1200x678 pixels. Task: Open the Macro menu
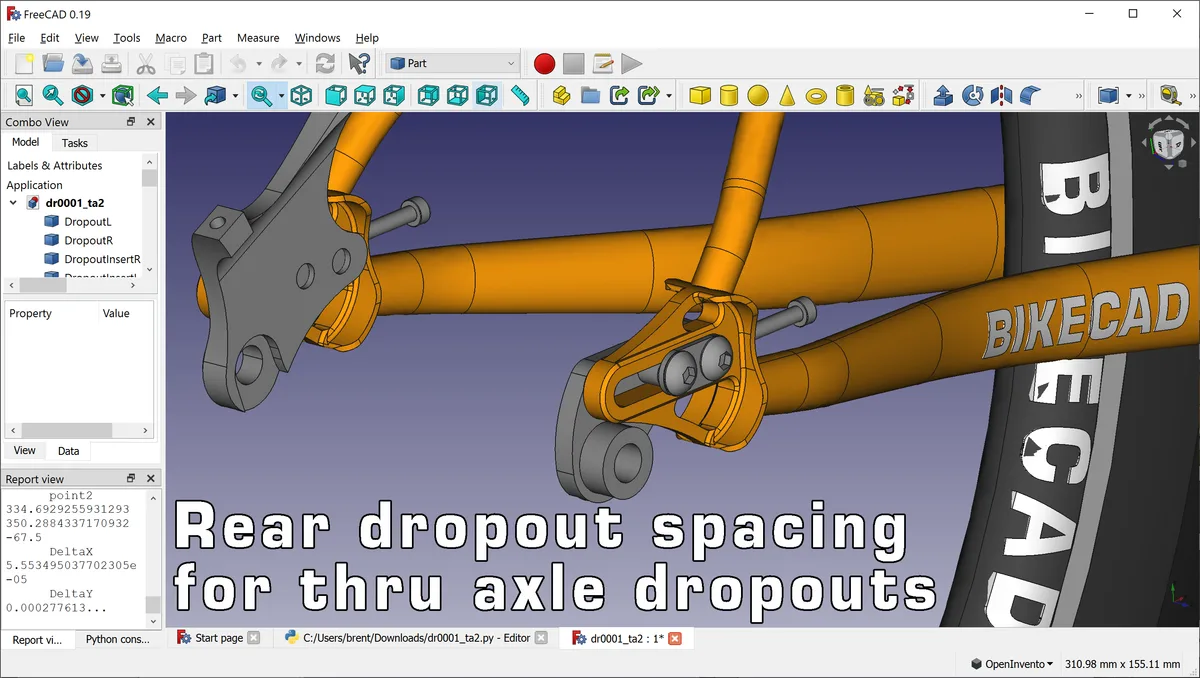[171, 38]
